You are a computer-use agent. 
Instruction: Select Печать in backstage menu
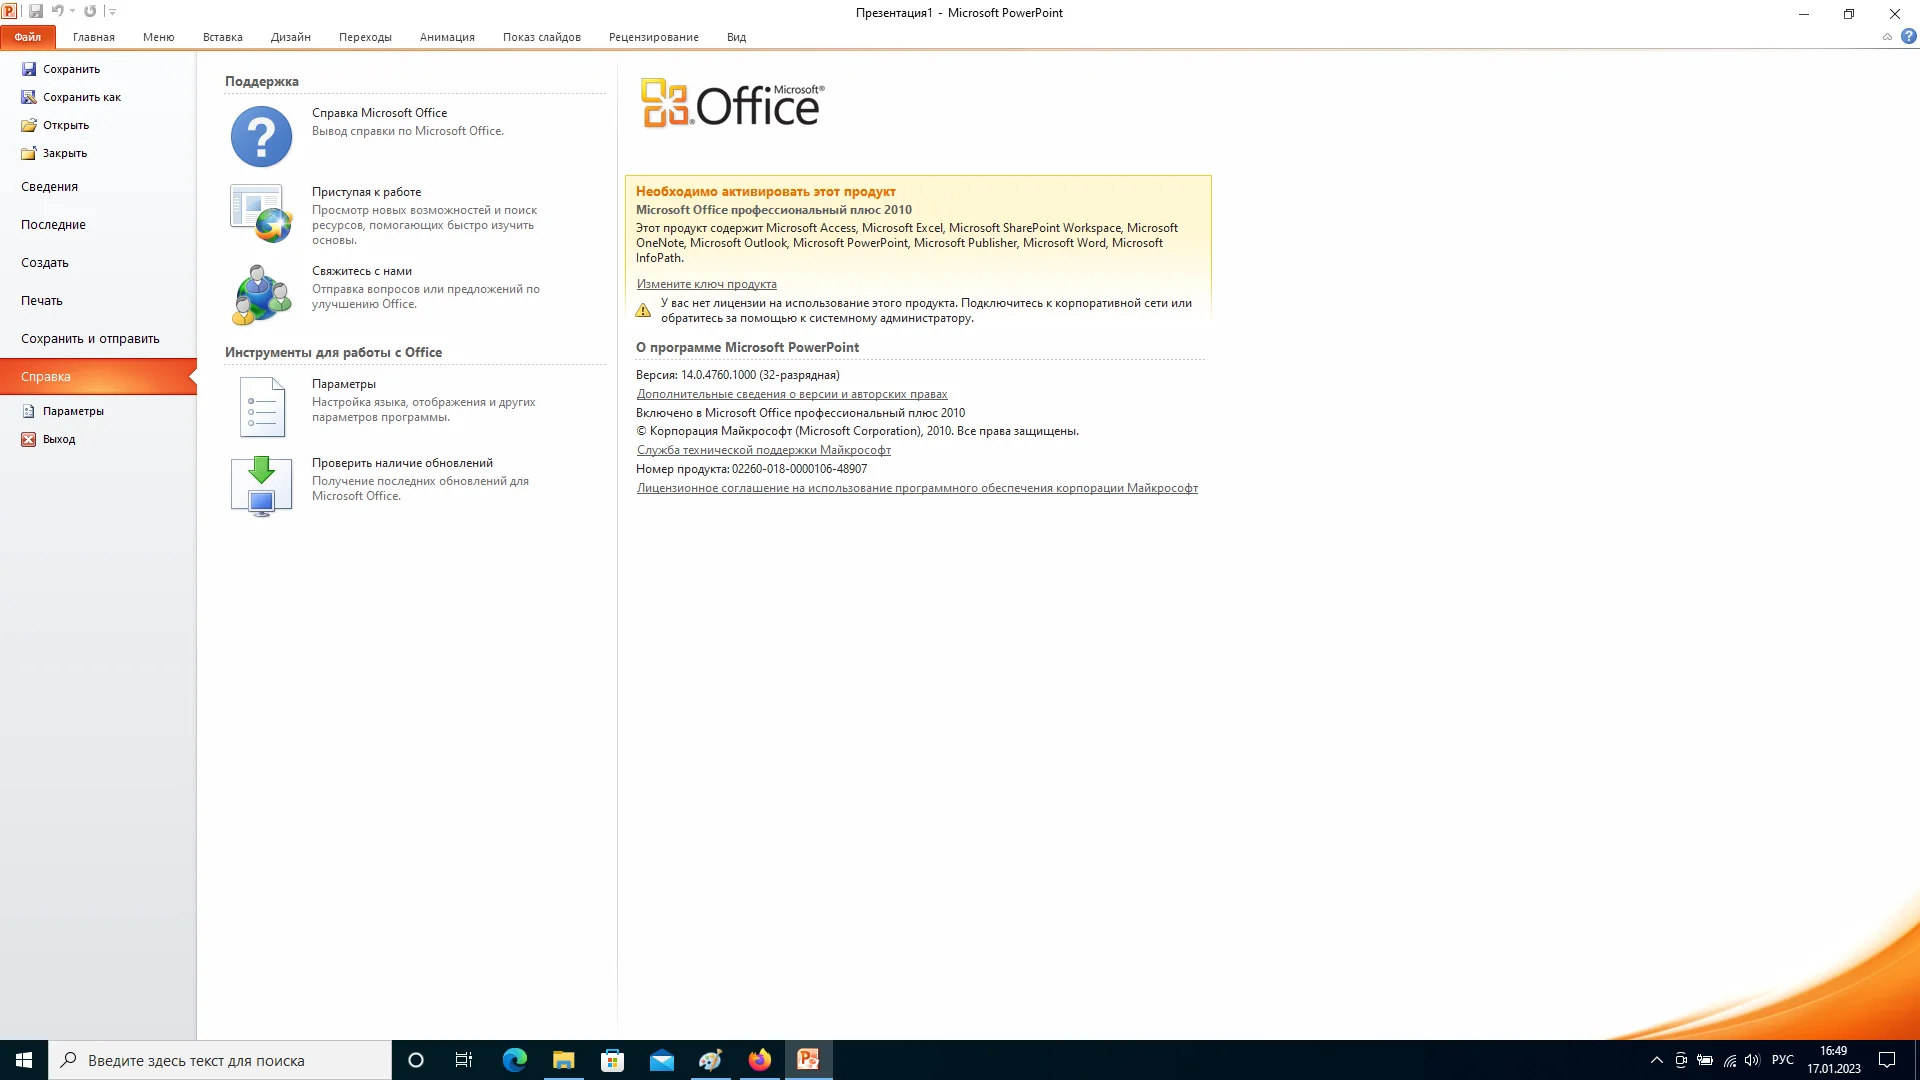tap(98, 301)
